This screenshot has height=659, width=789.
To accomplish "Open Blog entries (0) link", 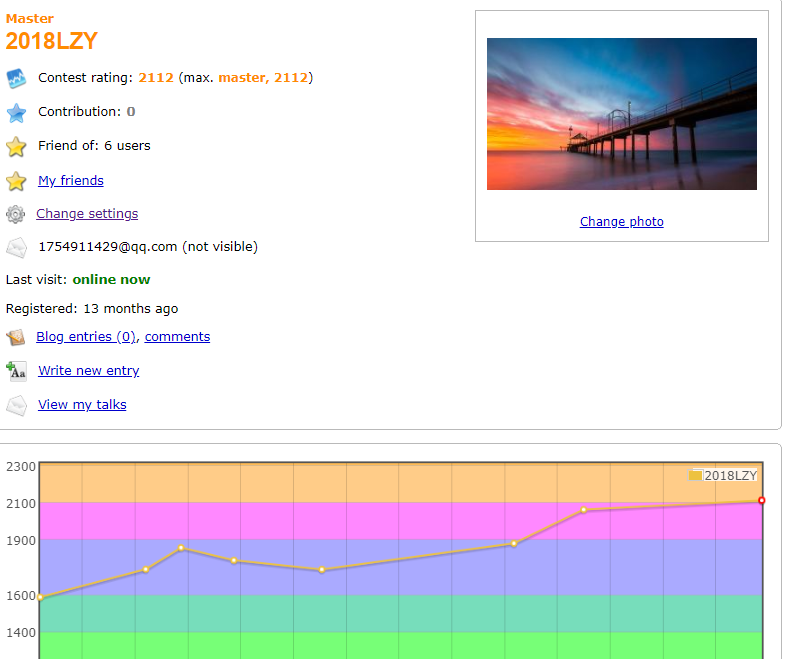I will click(x=86, y=336).
